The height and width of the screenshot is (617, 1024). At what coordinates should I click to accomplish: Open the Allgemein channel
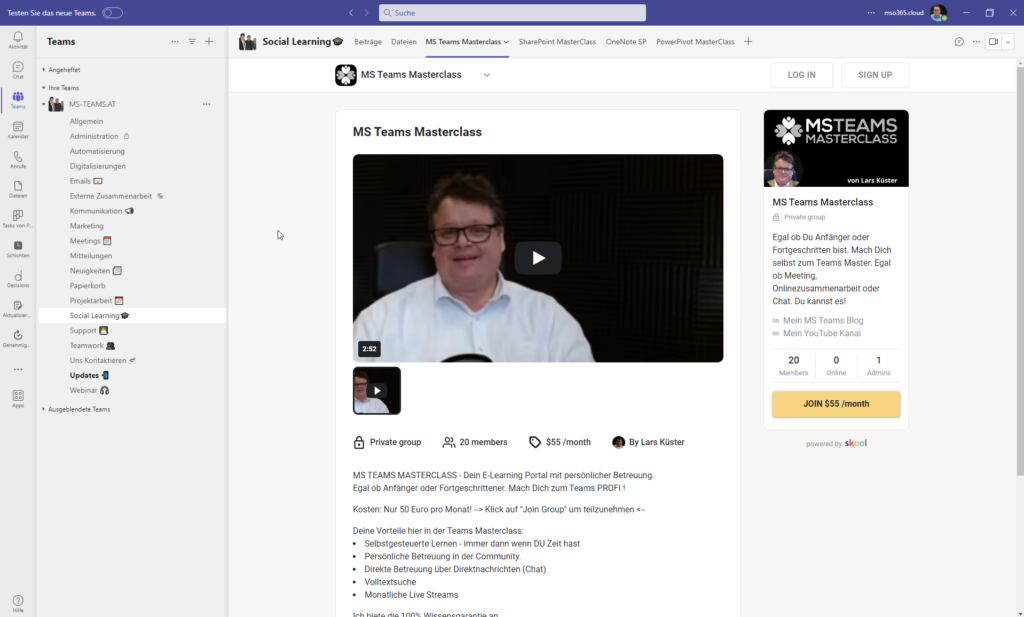pyautogui.click(x=86, y=121)
